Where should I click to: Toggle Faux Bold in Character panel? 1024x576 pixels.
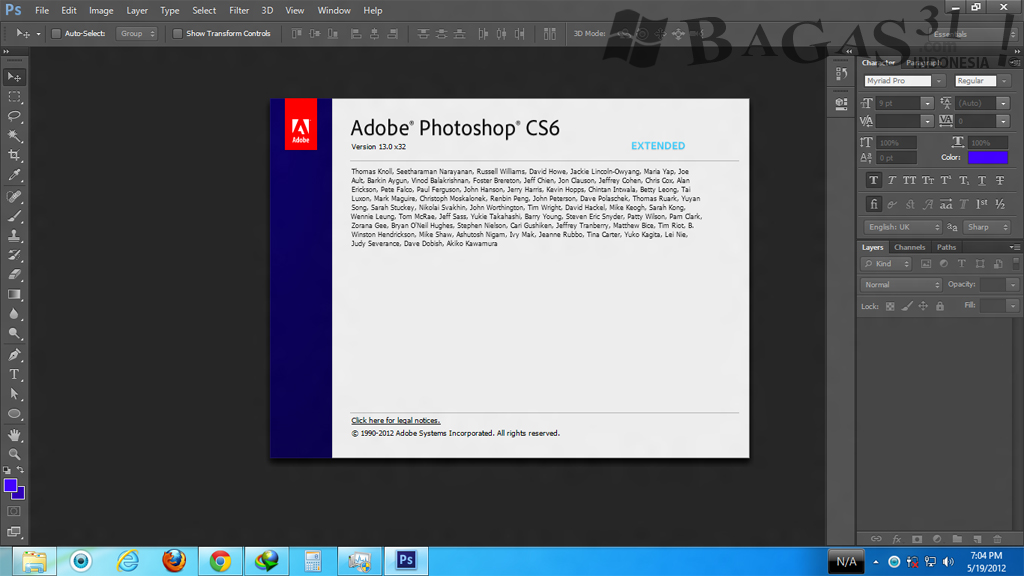coord(873,180)
